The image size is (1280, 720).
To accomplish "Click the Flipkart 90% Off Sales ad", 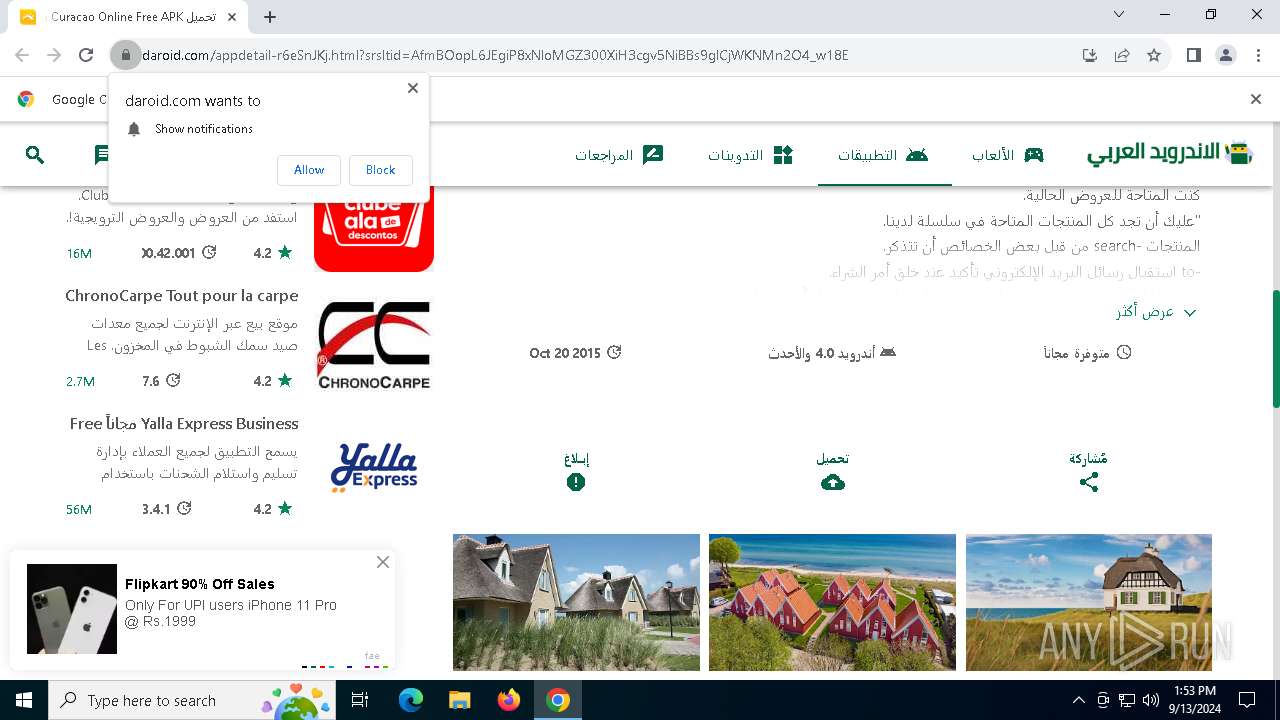I will [202, 608].
